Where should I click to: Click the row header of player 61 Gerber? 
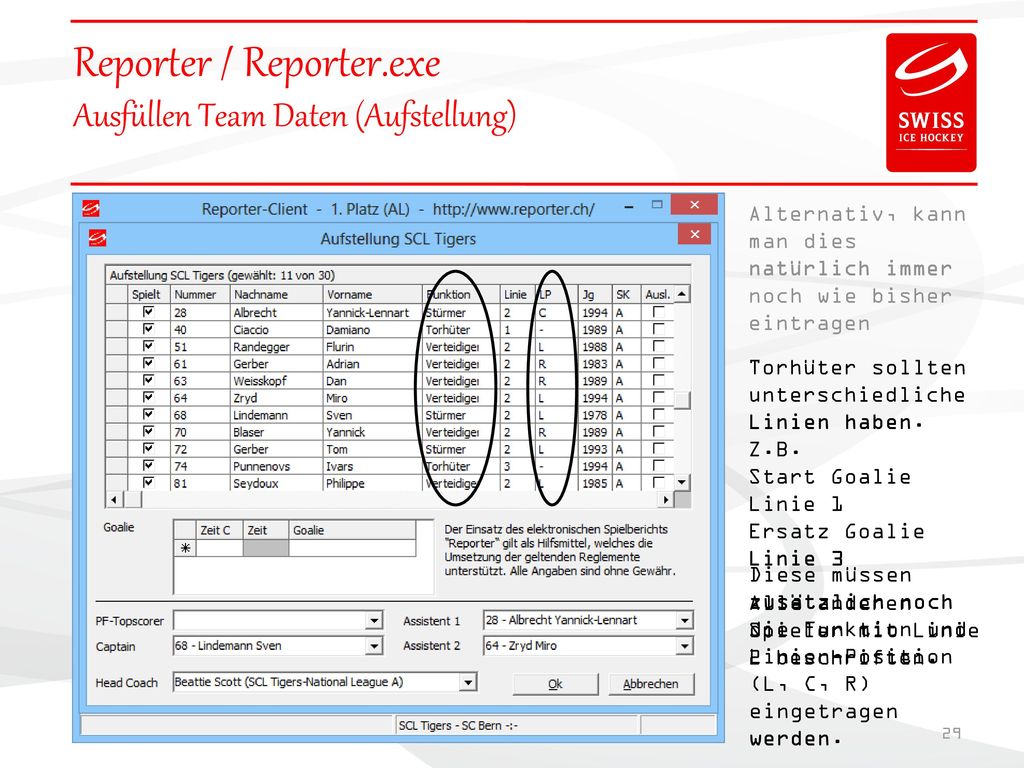(116, 364)
